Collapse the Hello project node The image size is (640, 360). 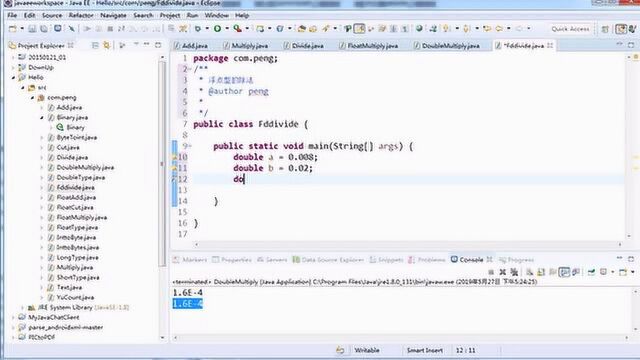click(13, 78)
